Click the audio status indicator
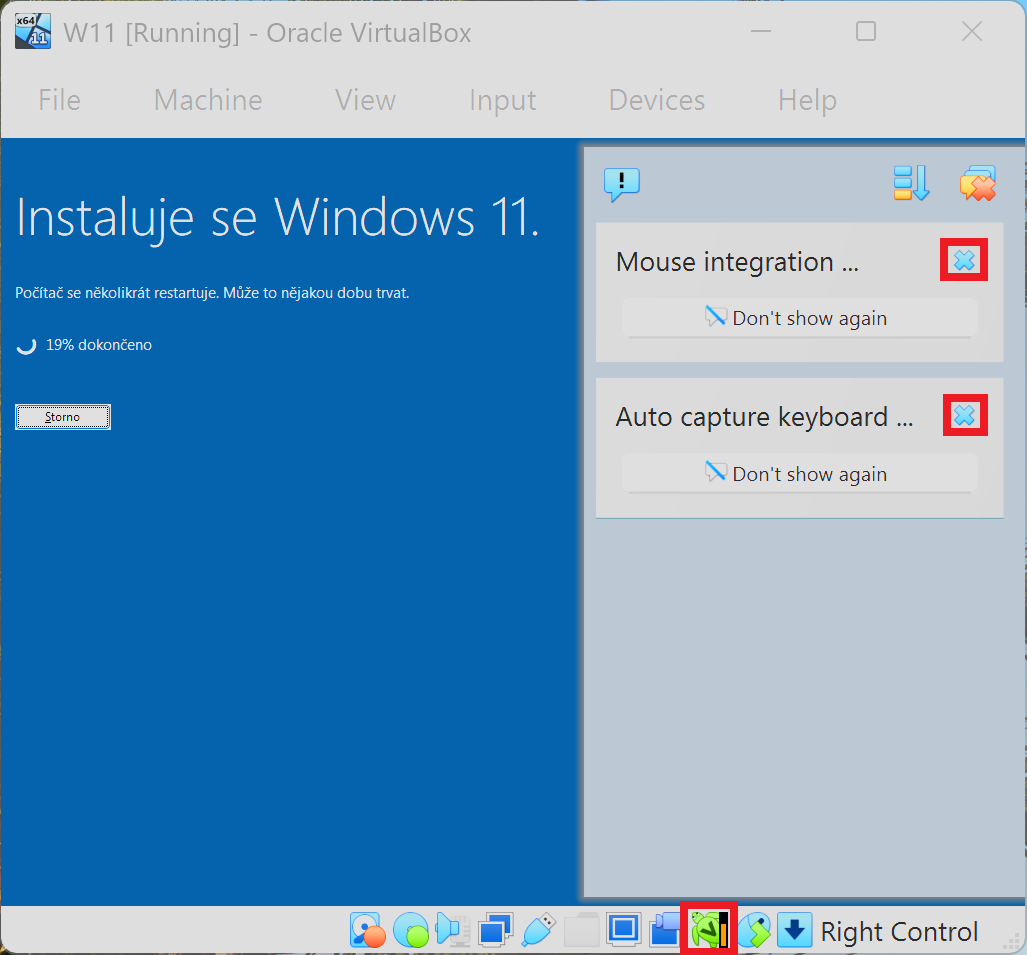The width and height of the screenshot is (1027, 955). pos(452,930)
